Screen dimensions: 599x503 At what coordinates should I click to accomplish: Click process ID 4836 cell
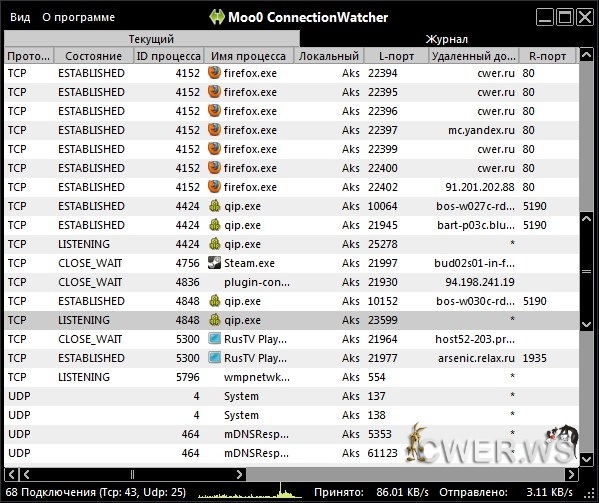click(x=188, y=282)
